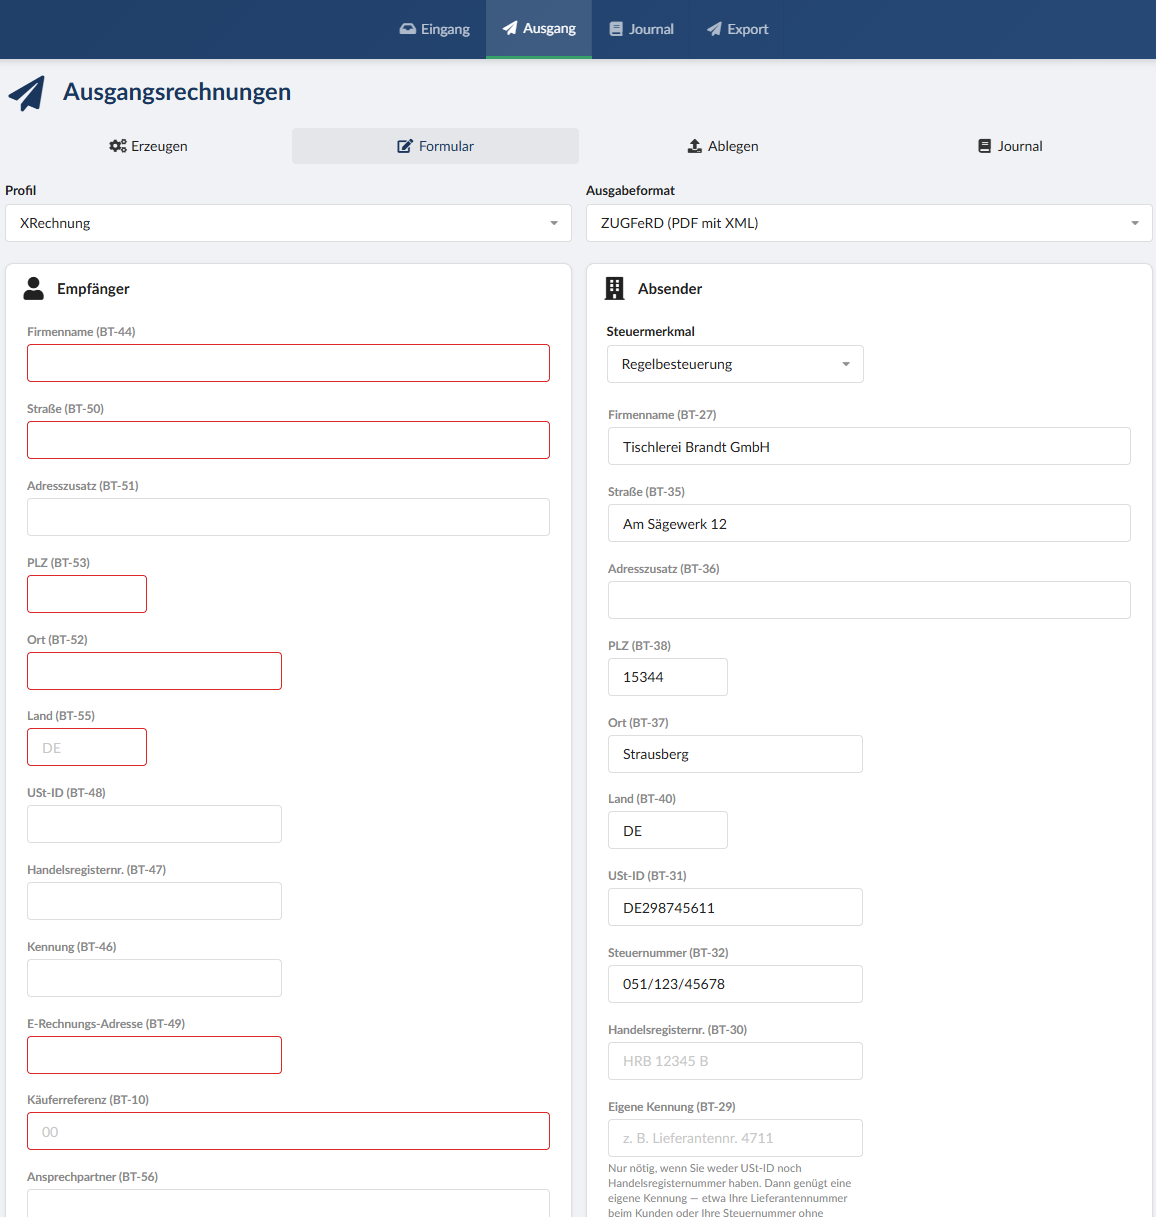Expand the Steuermerkmal dropdown showing Regelbesteuerung
The width and height of the screenshot is (1156, 1217).
tap(735, 364)
